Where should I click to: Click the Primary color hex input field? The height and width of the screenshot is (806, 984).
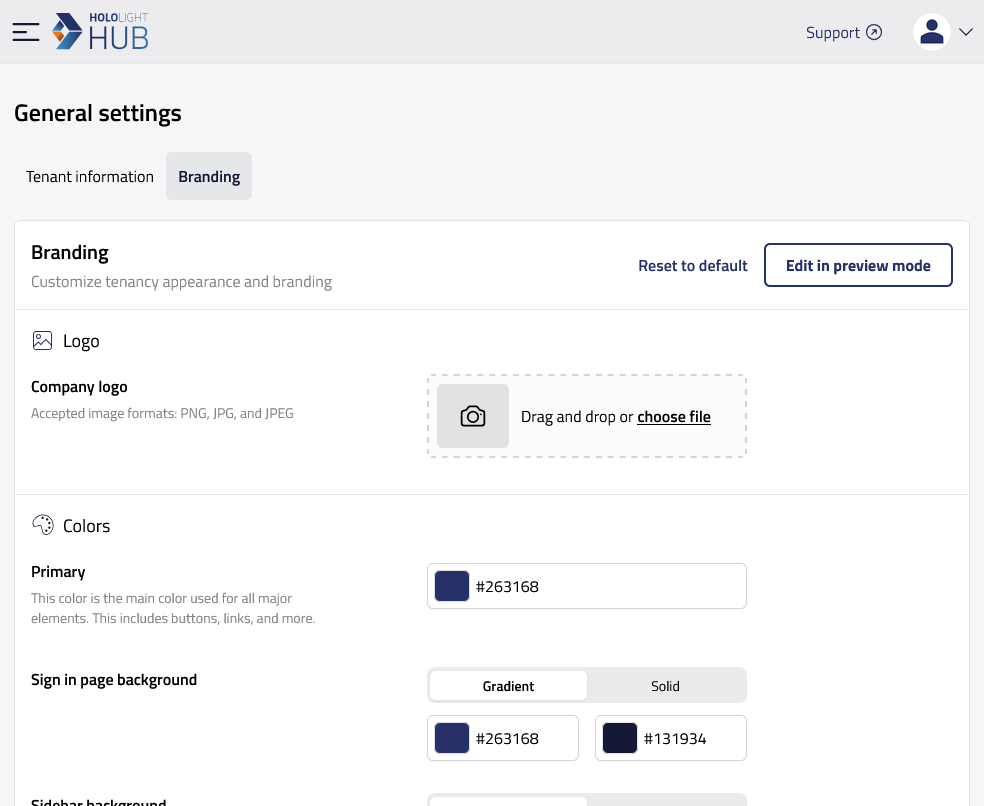point(587,586)
